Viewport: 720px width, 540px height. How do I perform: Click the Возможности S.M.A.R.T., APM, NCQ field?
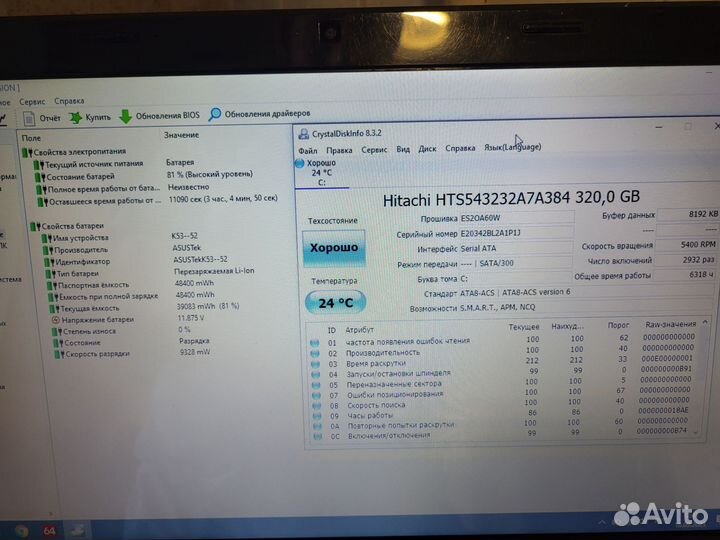click(587, 308)
